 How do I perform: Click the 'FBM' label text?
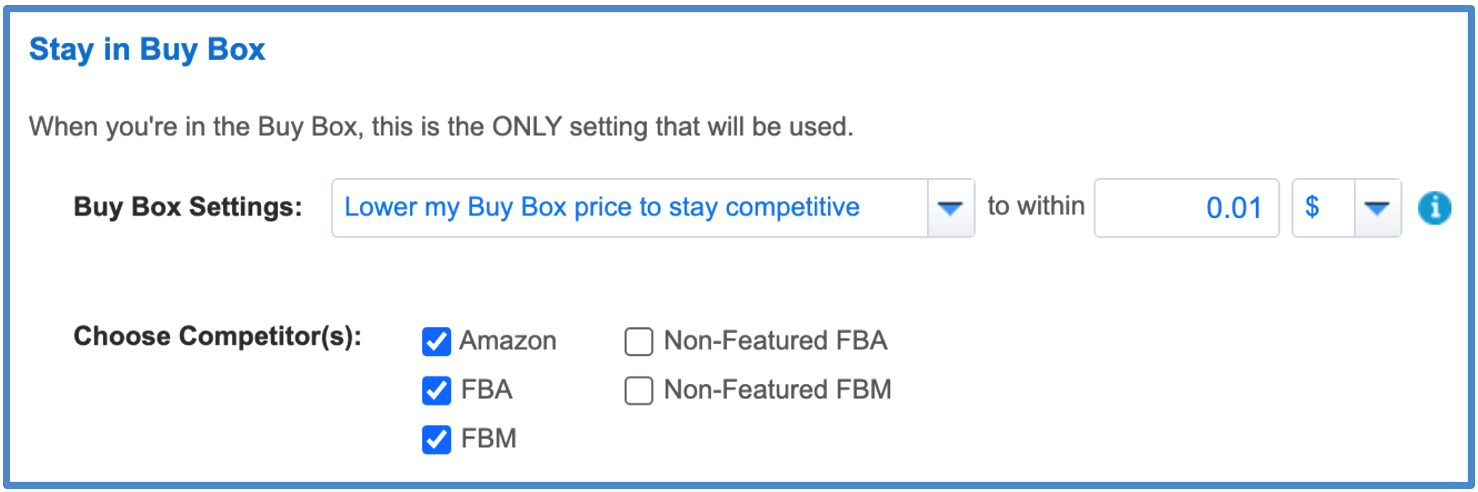pos(488,439)
